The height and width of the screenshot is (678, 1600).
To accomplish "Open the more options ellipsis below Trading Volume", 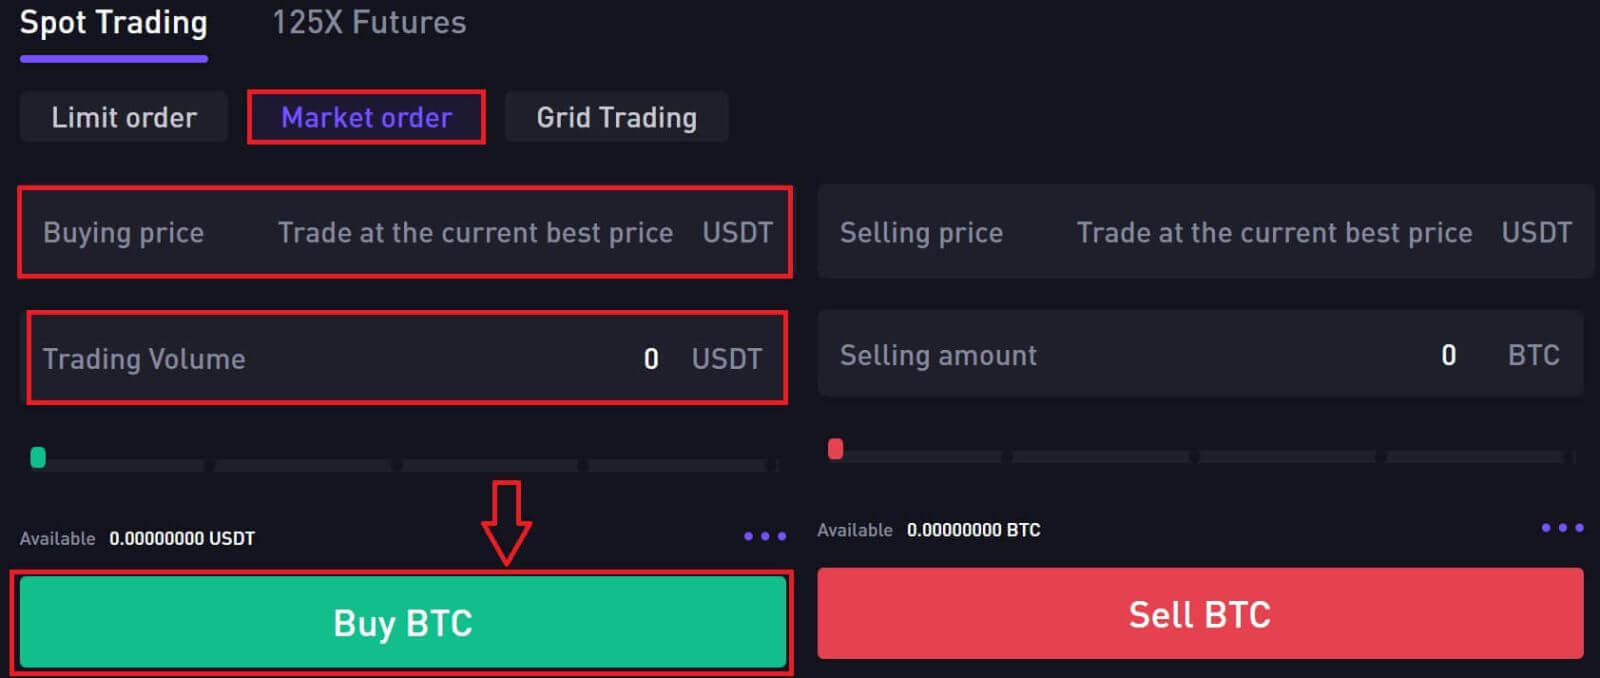I will coord(766,538).
